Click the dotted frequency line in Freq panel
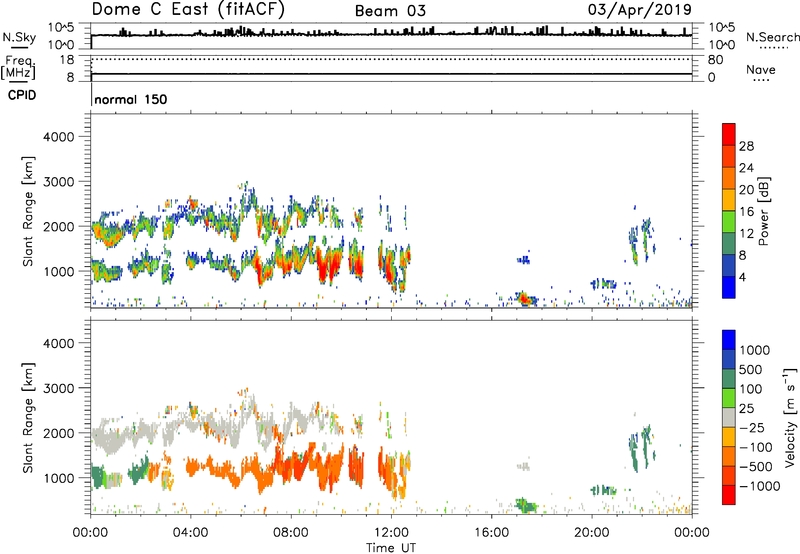The height and width of the screenshot is (554, 800). point(391,59)
